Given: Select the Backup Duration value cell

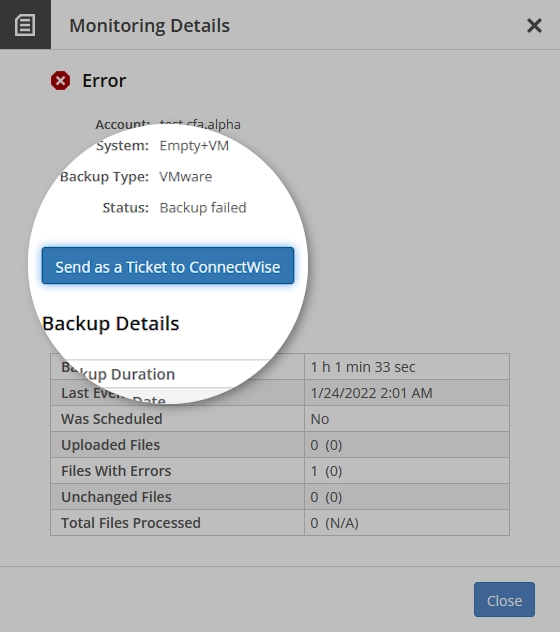Looking at the screenshot, I should tap(407, 367).
